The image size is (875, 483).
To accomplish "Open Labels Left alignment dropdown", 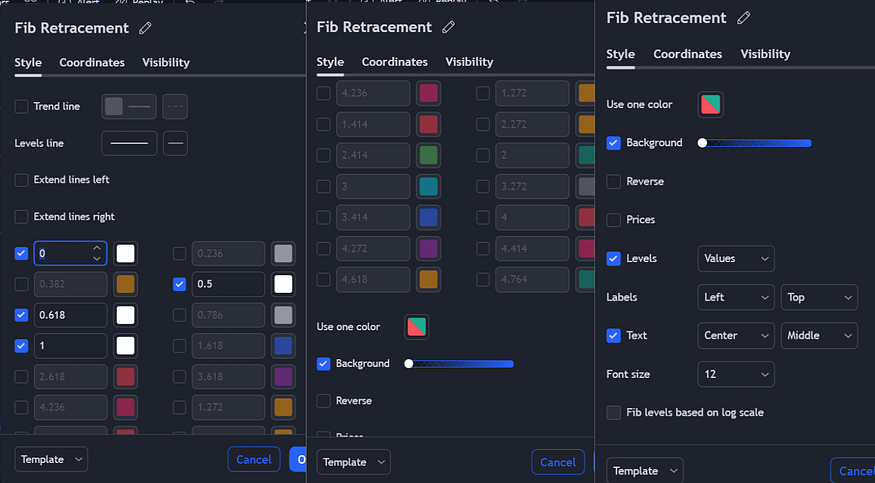I will pyautogui.click(x=735, y=297).
